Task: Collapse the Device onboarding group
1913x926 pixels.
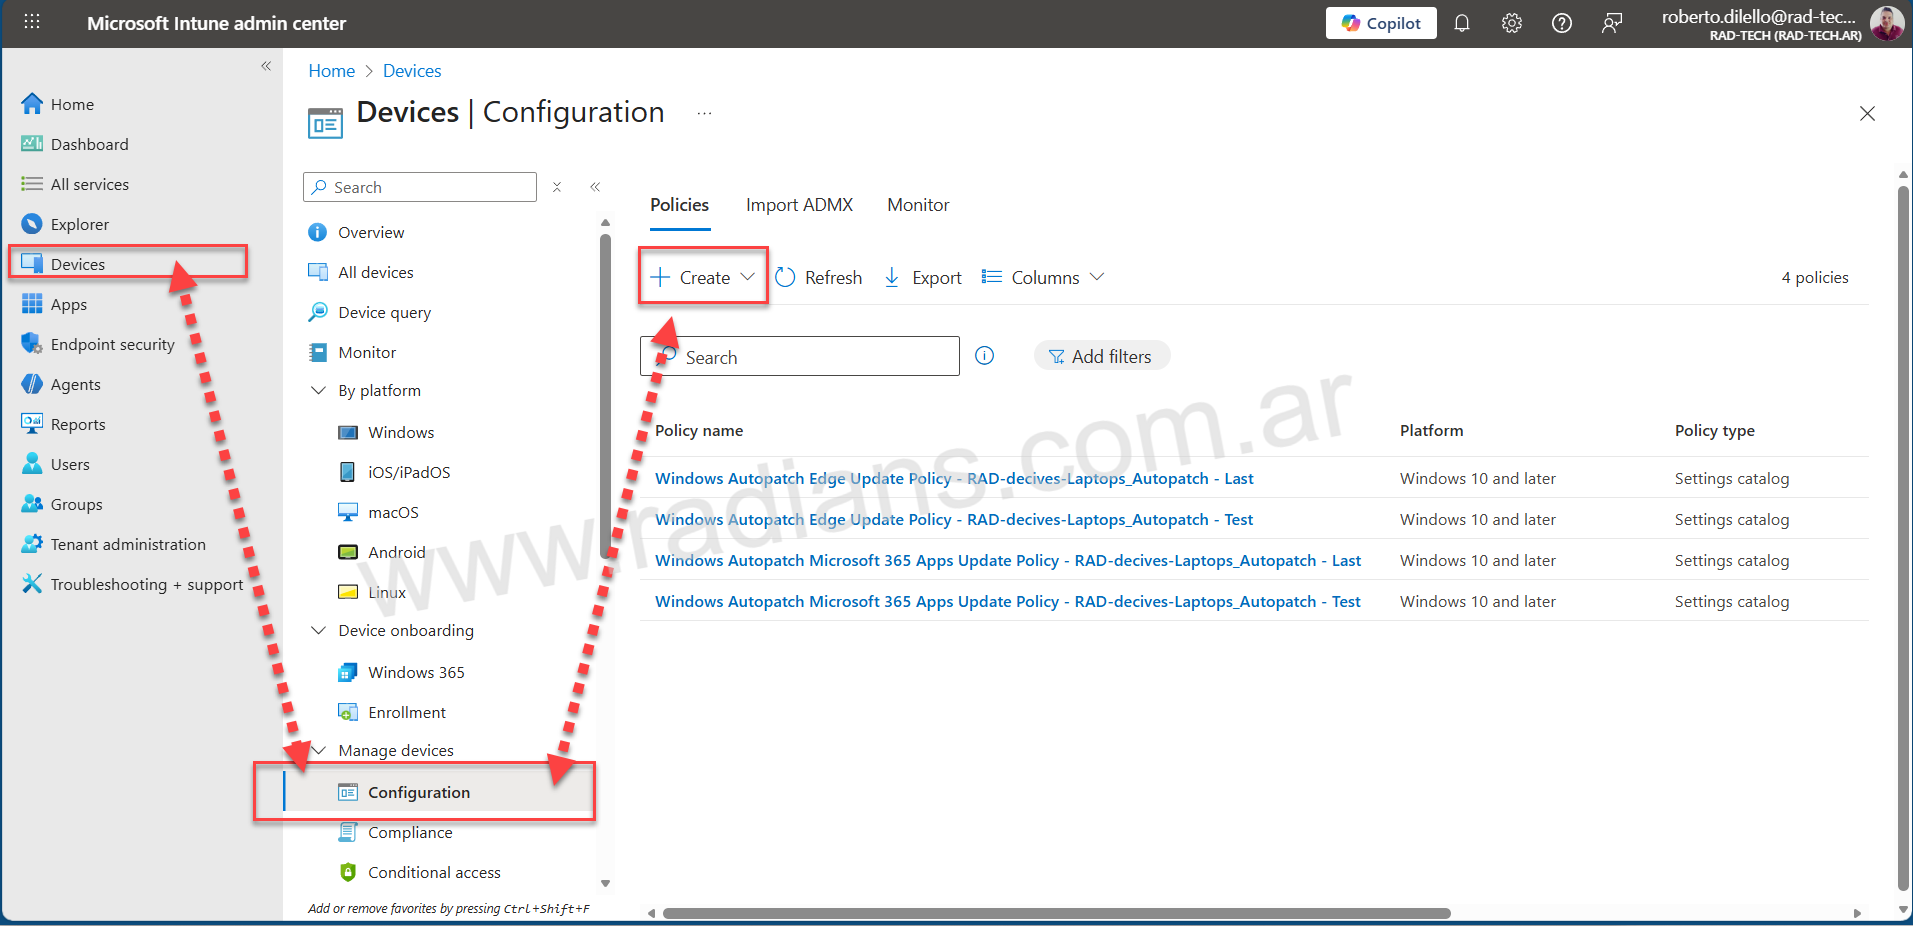Action: (x=319, y=630)
